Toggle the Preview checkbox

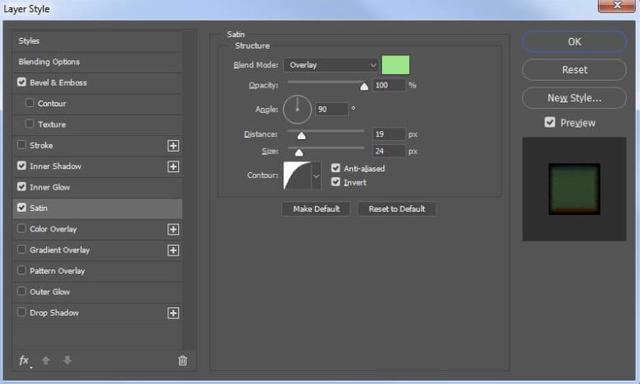pyautogui.click(x=550, y=122)
